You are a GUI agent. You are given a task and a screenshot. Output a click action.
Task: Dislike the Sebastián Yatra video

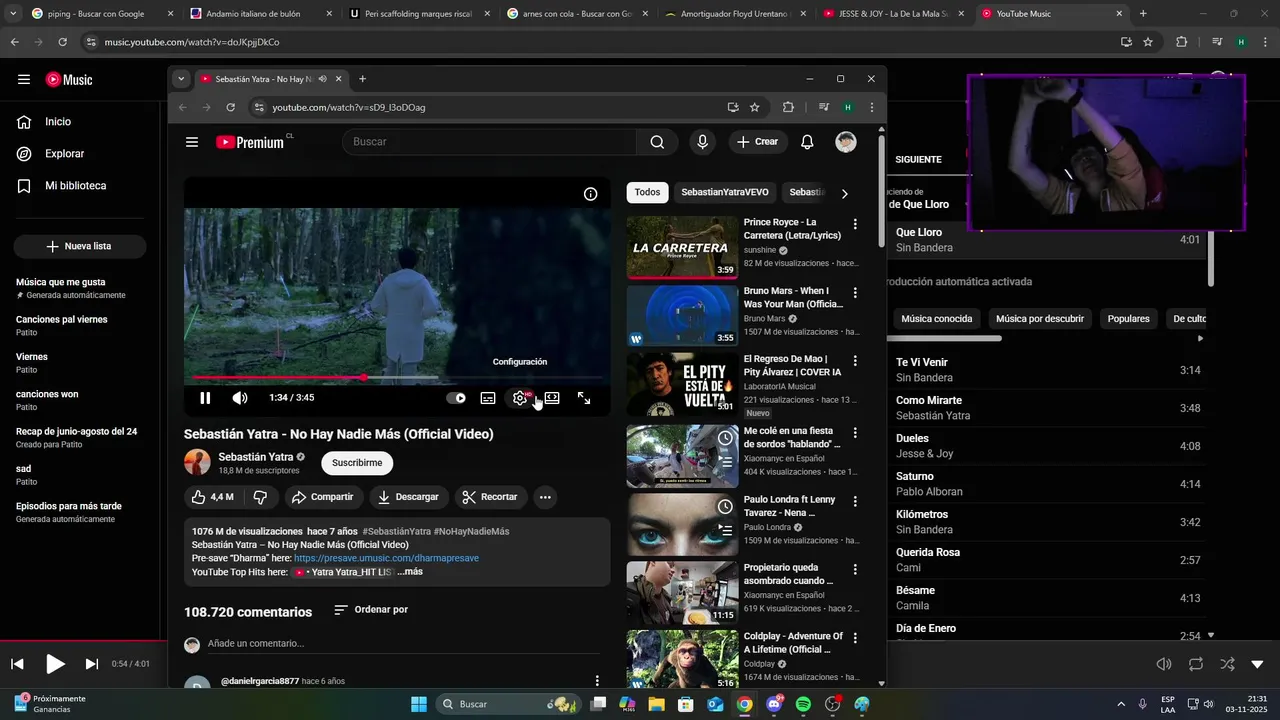coord(260,497)
